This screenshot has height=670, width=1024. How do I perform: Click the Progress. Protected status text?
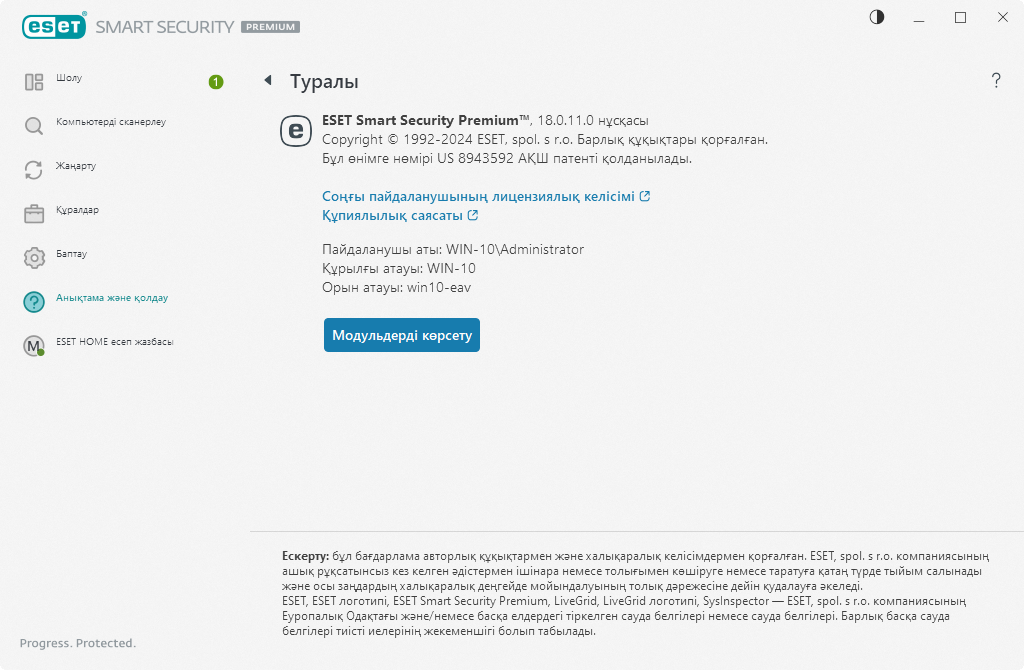click(79, 643)
